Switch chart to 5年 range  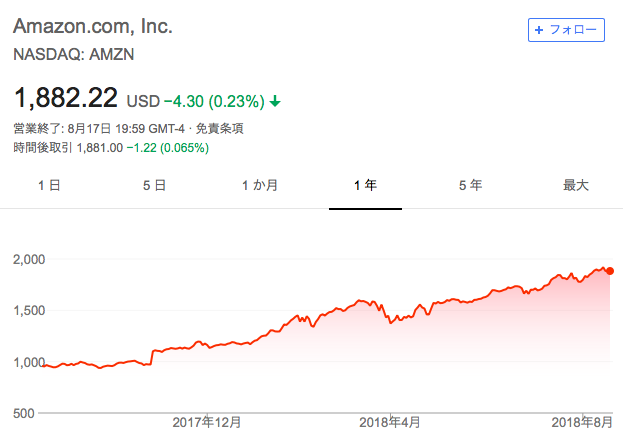[470, 185]
